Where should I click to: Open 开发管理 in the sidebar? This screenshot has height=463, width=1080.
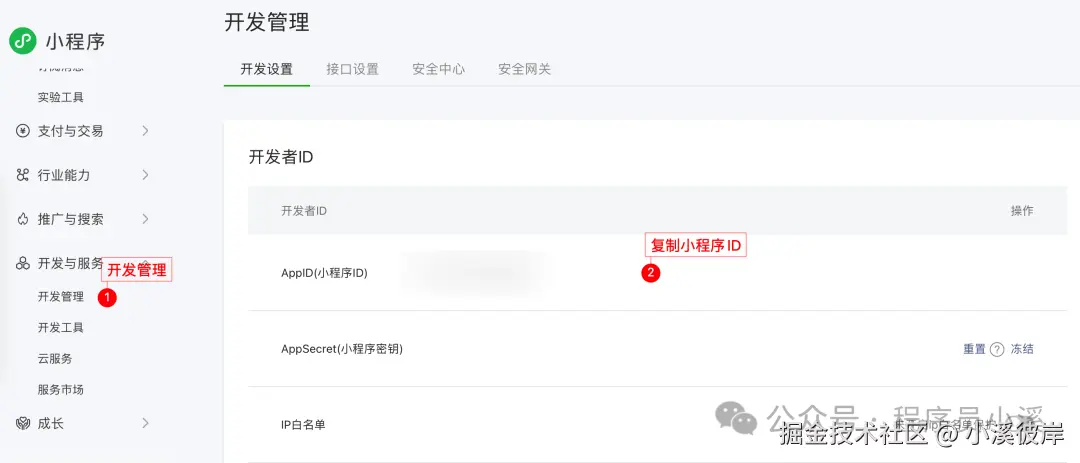(x=61, y=297)
